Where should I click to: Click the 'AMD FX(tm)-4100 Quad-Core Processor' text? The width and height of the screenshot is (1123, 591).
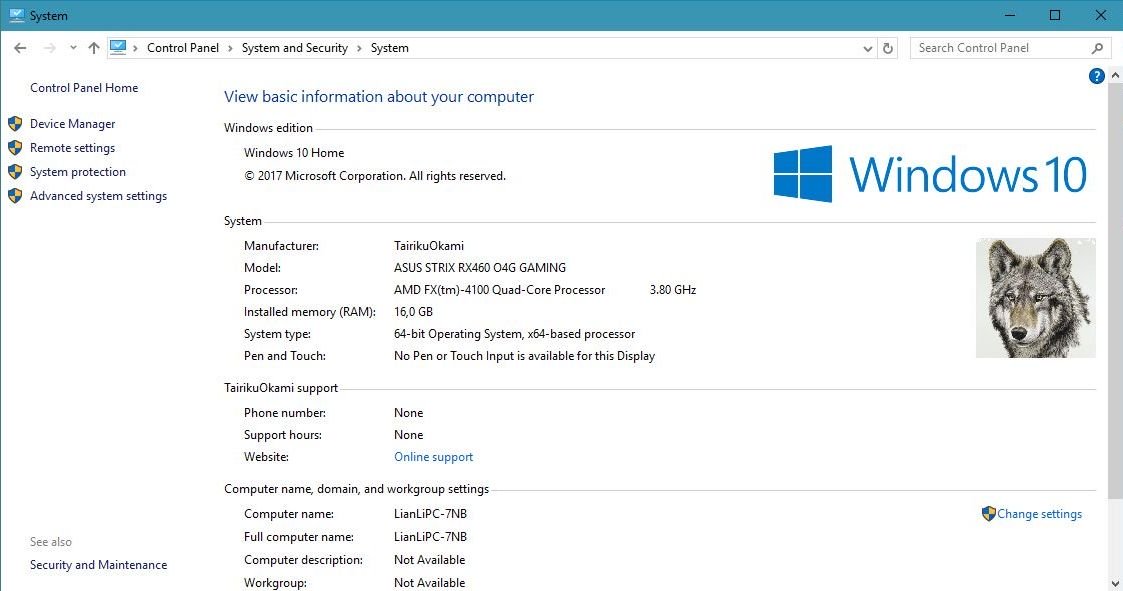pos(499,290)
